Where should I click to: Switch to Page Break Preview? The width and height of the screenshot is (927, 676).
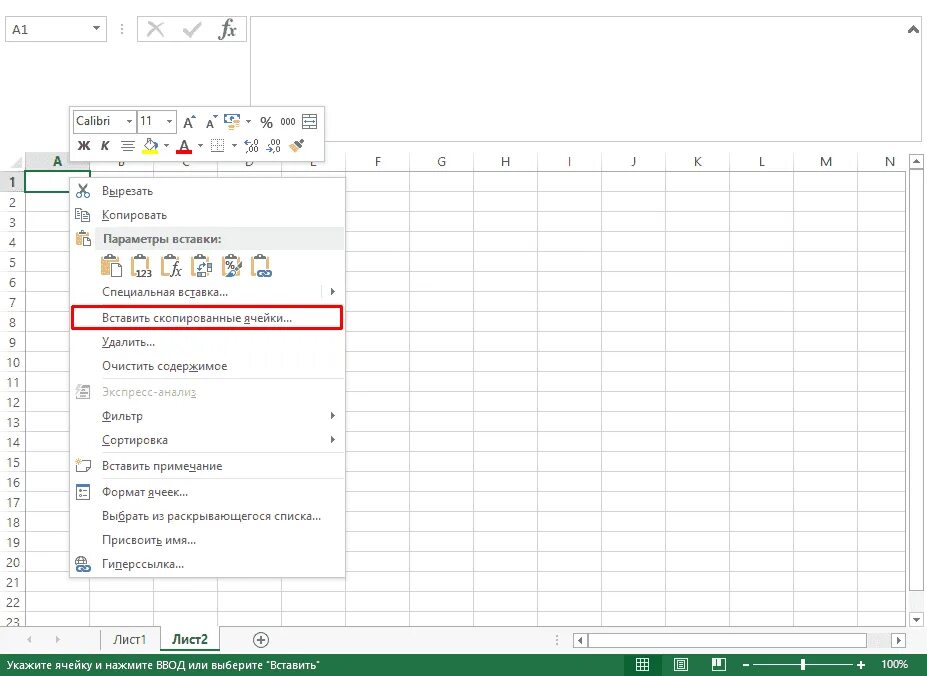[x=719, y=665]
